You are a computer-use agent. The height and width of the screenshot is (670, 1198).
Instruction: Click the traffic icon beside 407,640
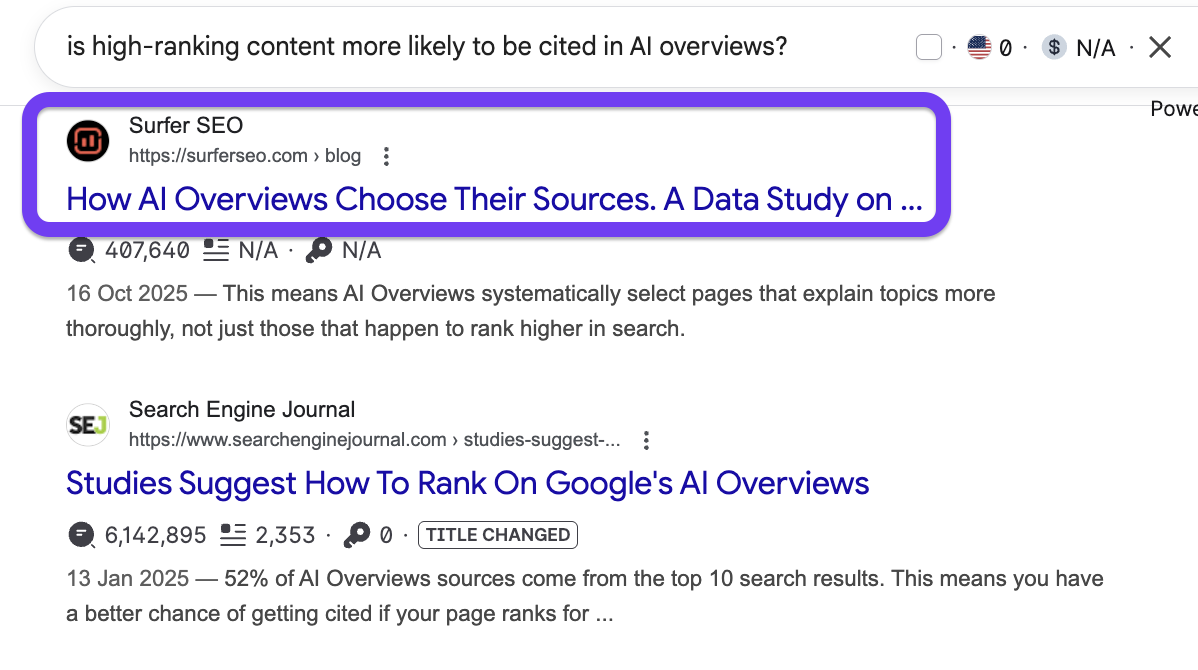pos(82,250)
